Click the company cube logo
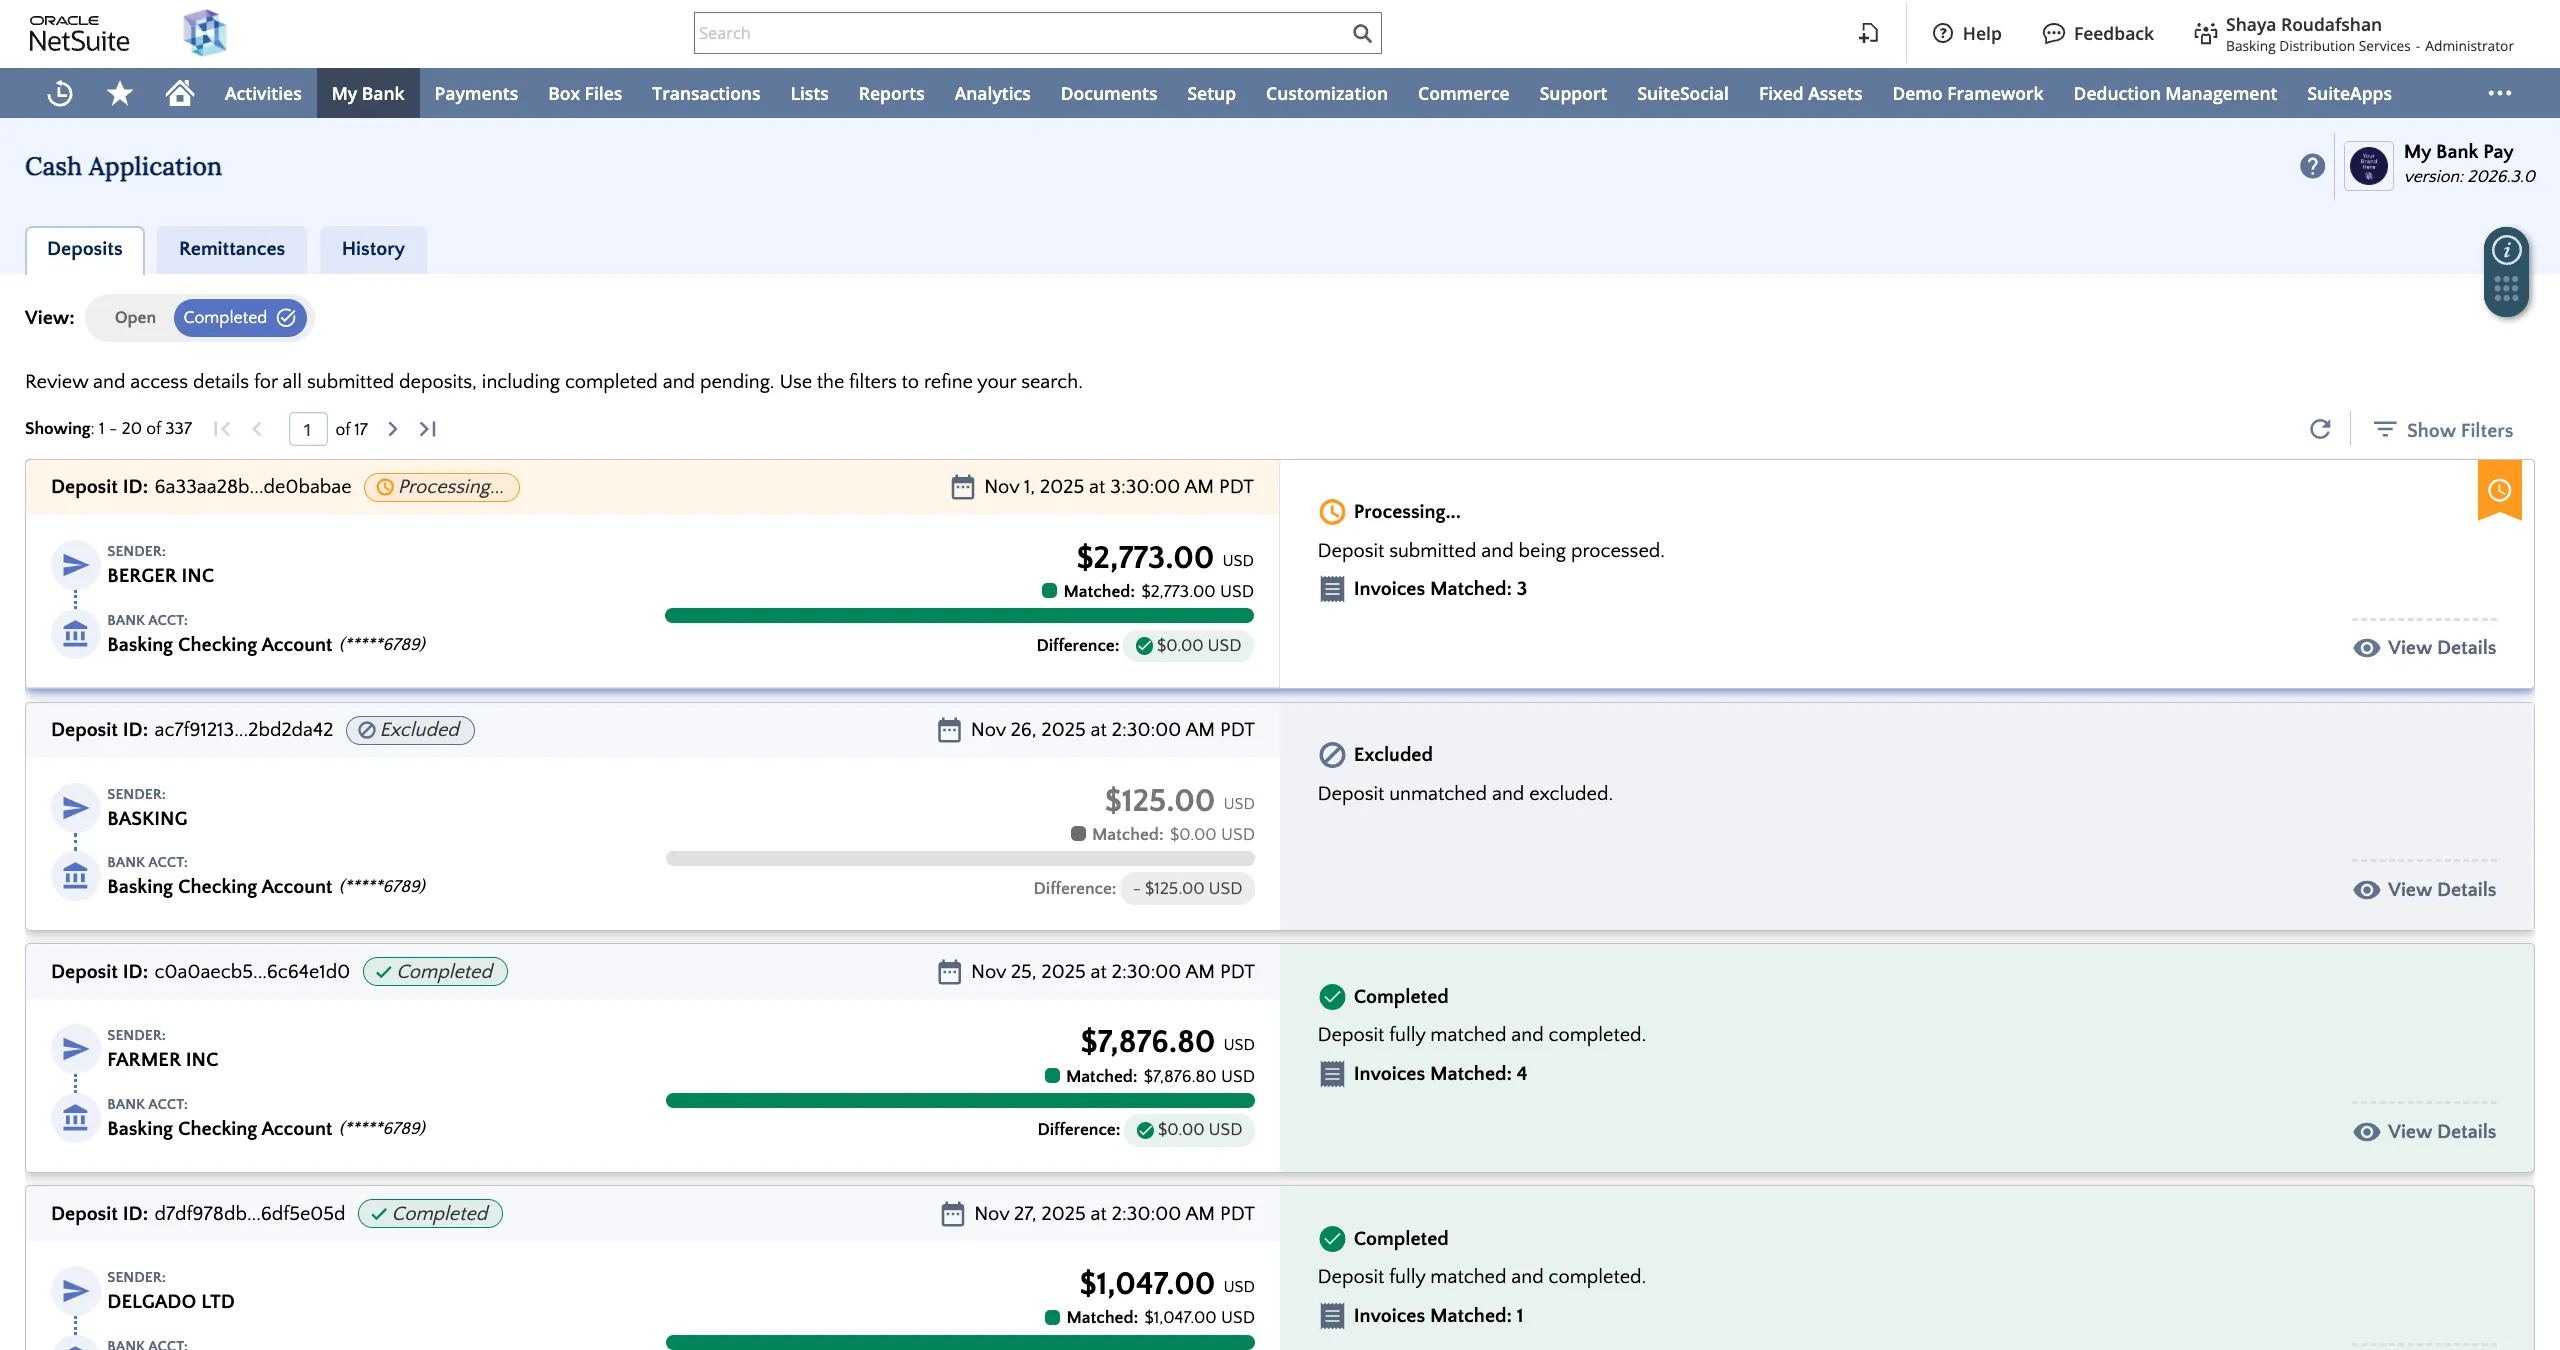This screenshot has width=2560, height=1350. 205,33
